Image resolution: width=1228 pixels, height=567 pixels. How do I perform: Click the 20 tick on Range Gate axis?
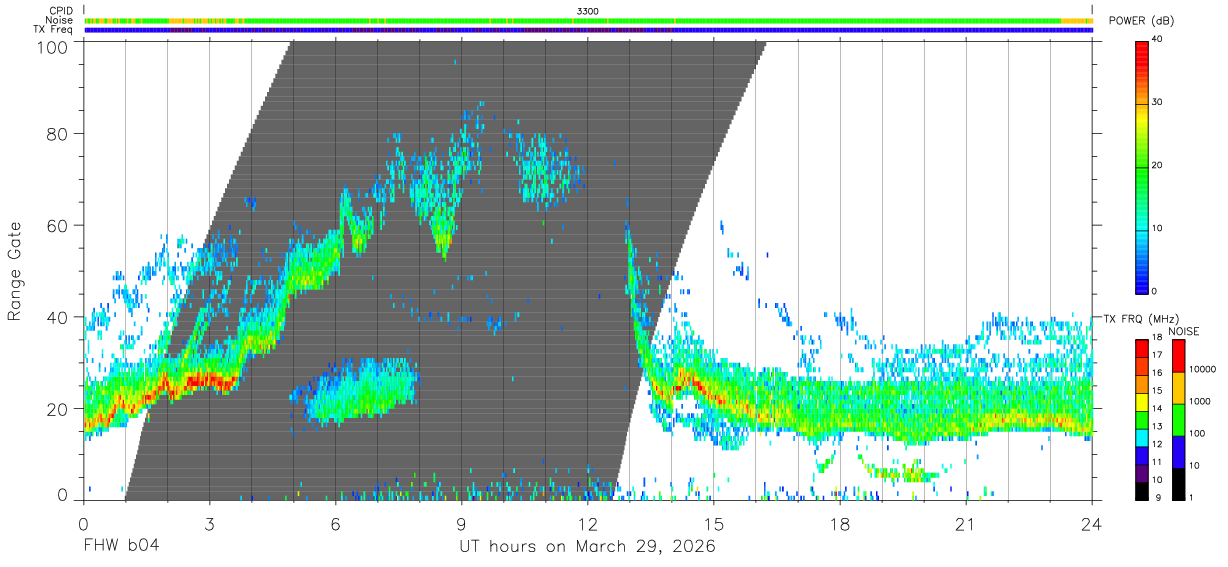coord(58,408)
